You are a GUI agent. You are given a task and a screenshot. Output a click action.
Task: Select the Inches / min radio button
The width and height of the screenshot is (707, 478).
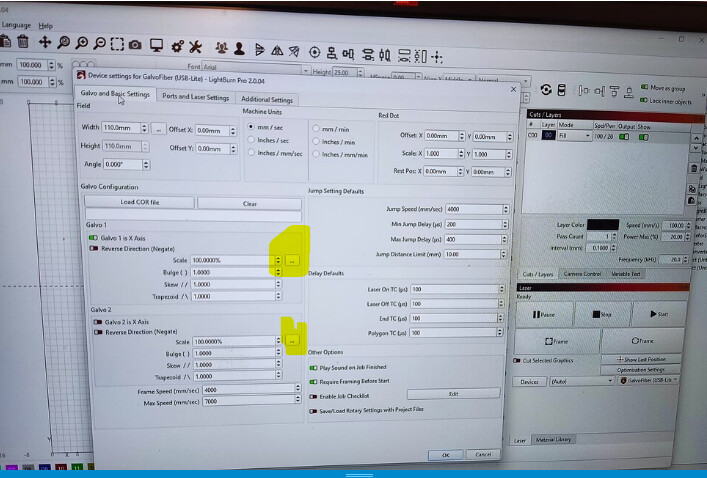tap(316, 142)
